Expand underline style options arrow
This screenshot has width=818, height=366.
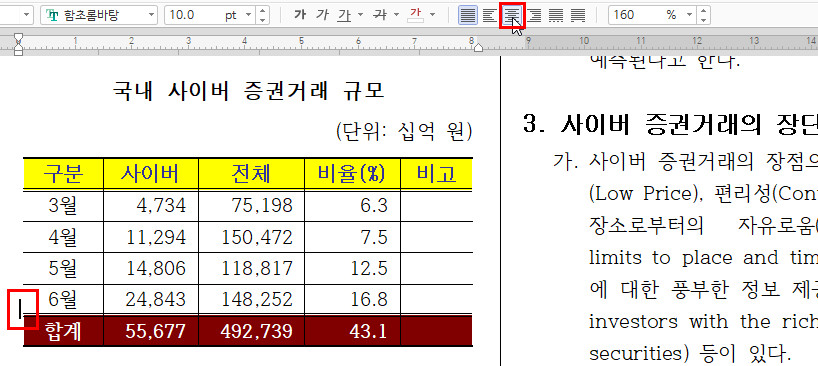(x=360, y=15)
